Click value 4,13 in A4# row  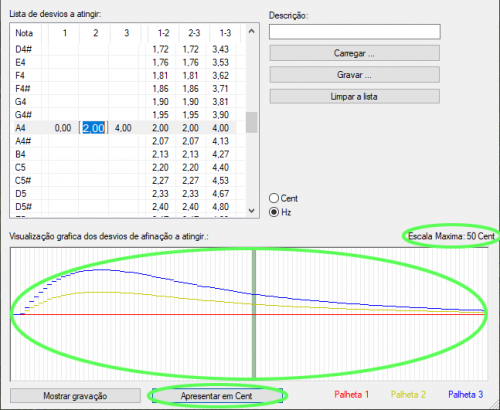pyautogui.click(x=221, y=141)
